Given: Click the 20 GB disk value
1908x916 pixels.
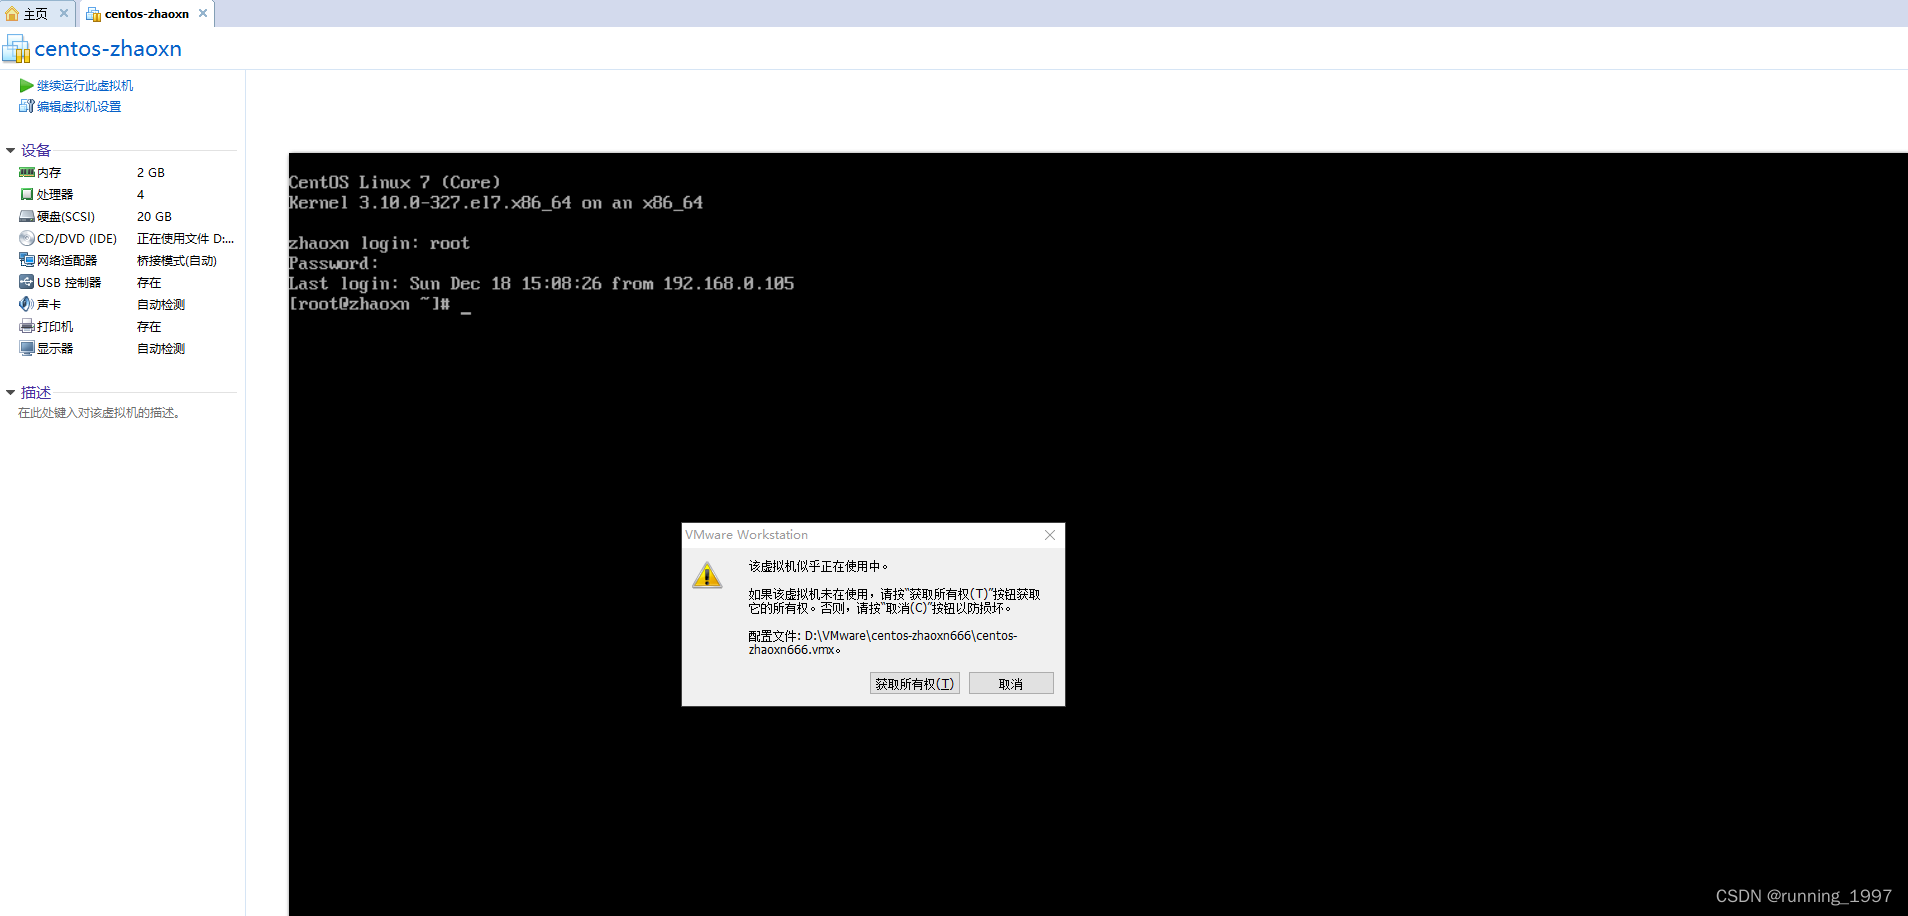Looking at the screenshot, I should pyautogui.click(x=154, y=217).
